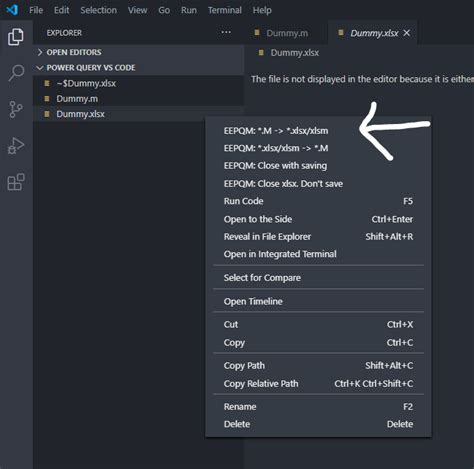This screenshot has height=469, width=474.
Task: Open the Extensions view icon
Action: 16,182
